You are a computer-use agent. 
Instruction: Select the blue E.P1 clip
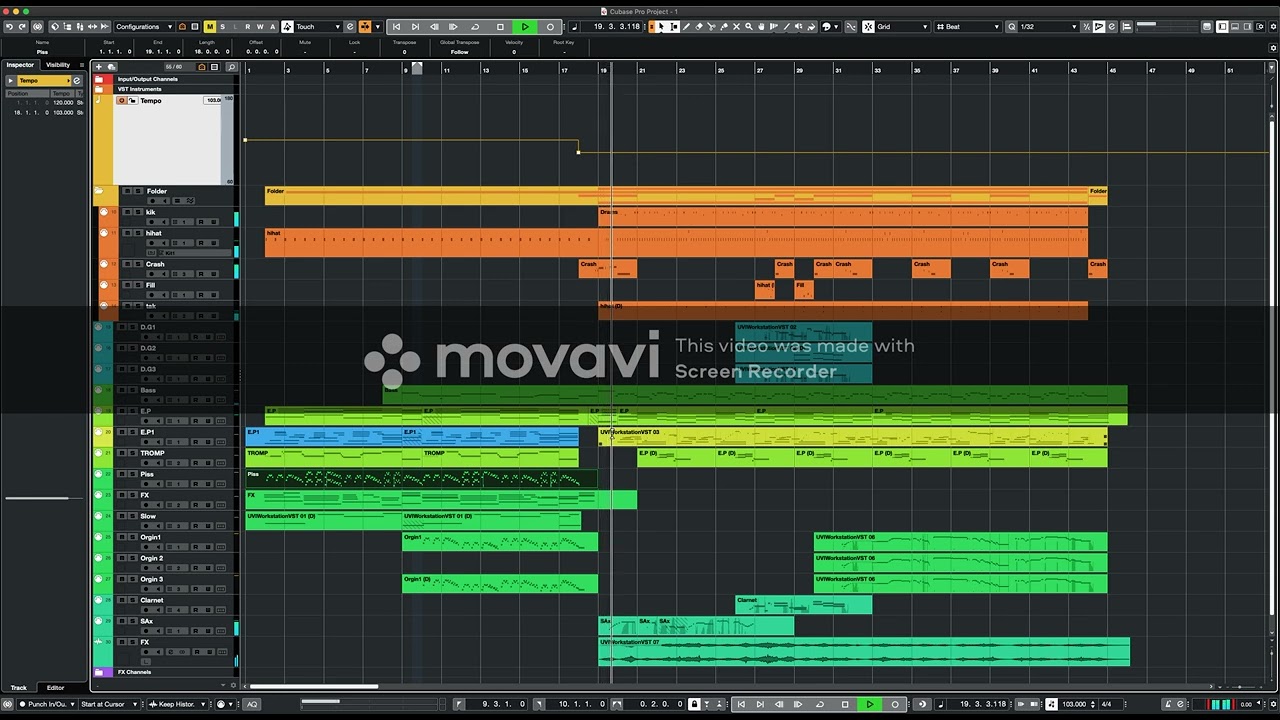324,437
